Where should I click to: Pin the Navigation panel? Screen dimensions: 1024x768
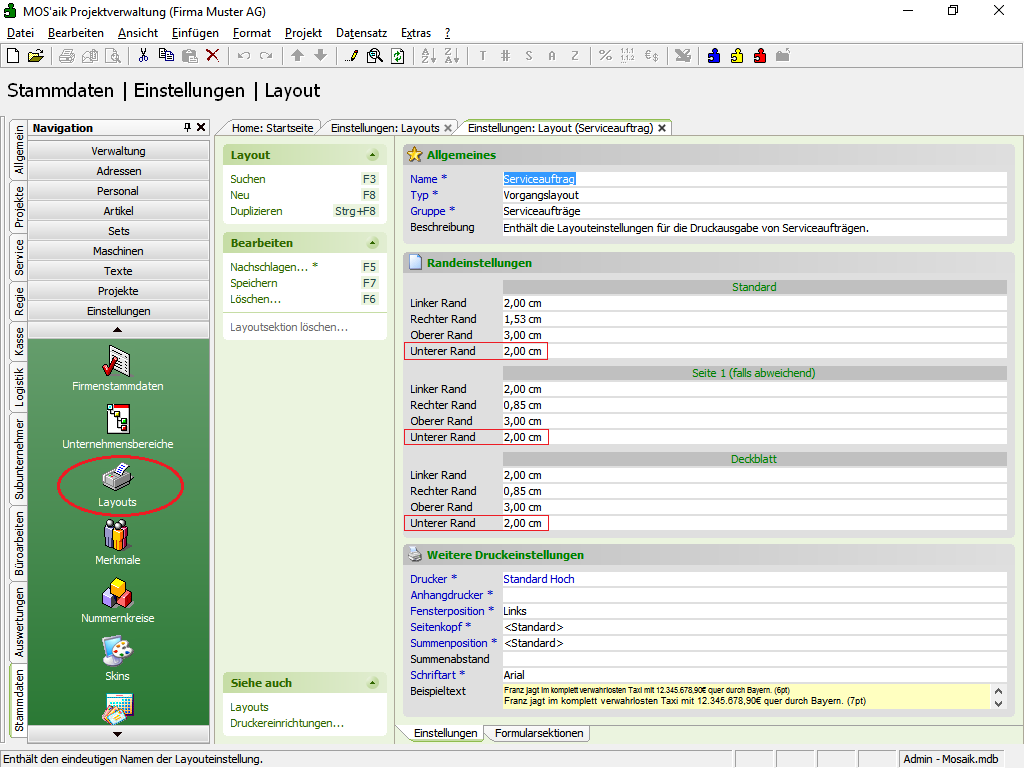click(187, 127)
